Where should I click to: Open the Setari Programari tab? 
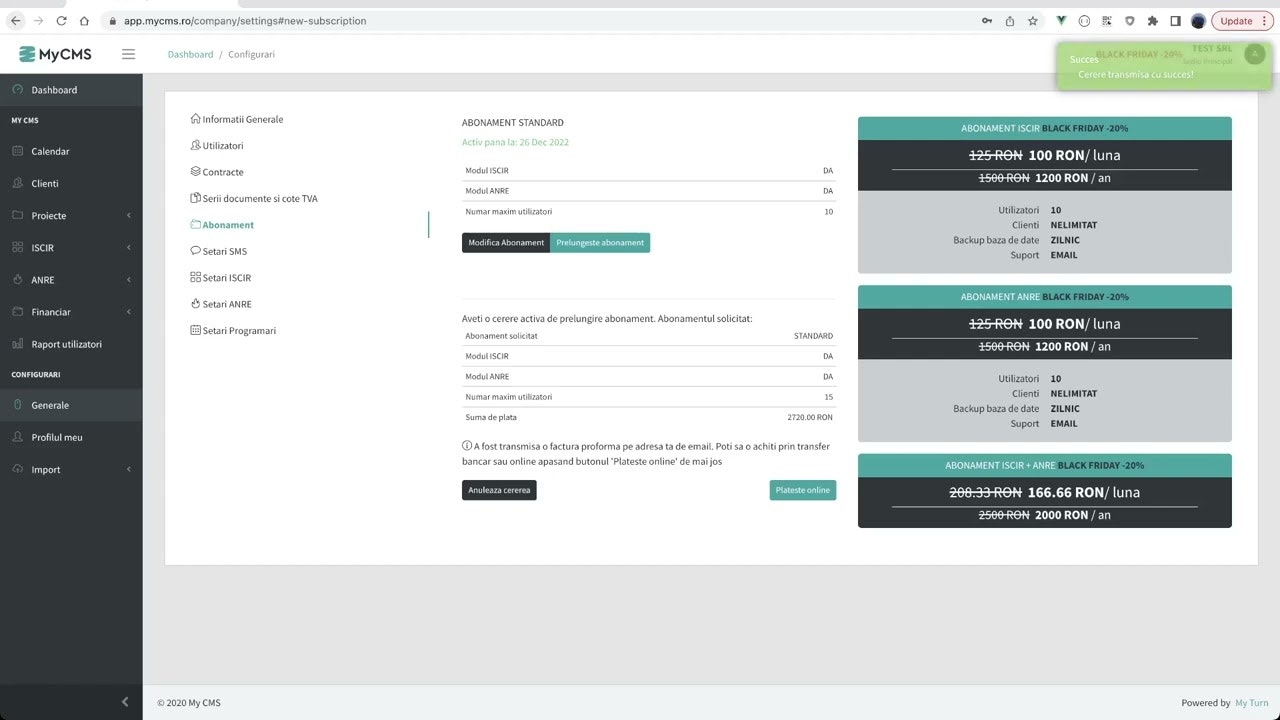[x=233, y=330]
